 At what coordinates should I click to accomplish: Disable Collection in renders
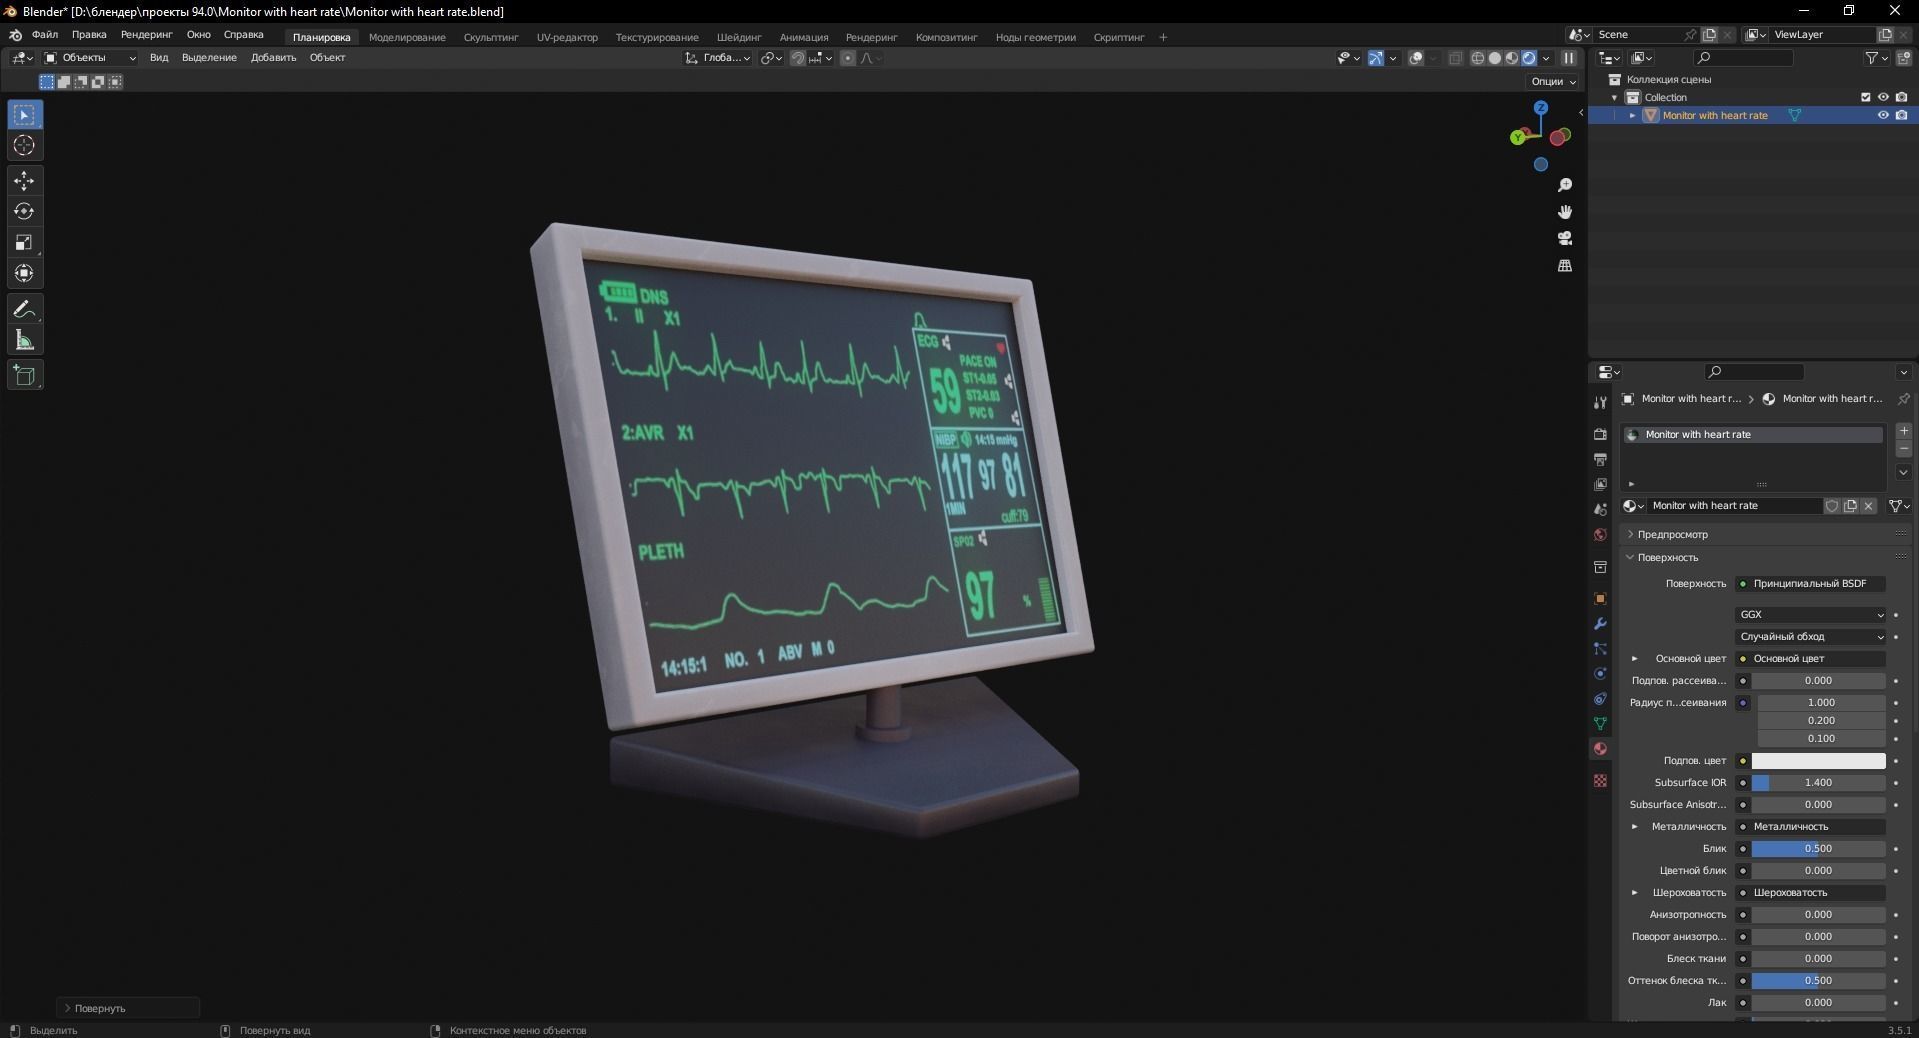[1901, 97]
